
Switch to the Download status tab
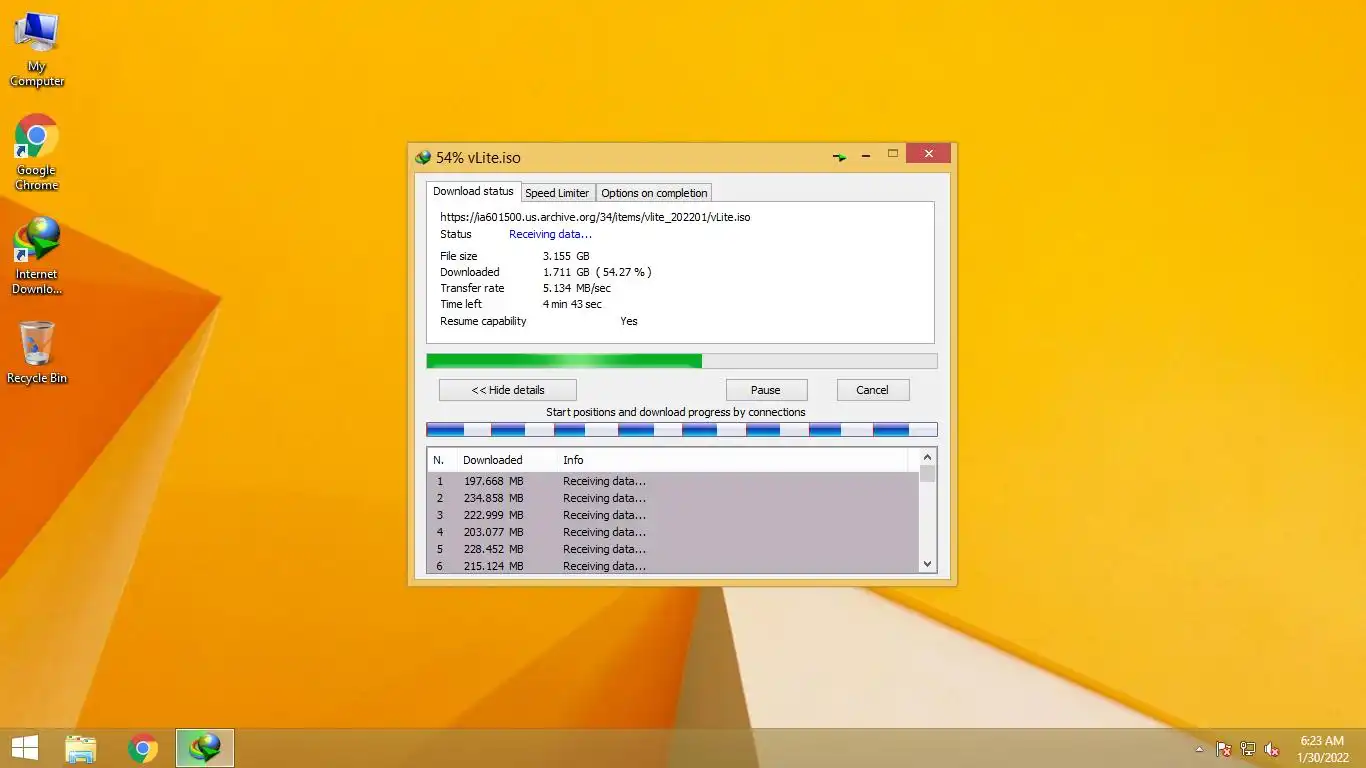tap(473, 191)
